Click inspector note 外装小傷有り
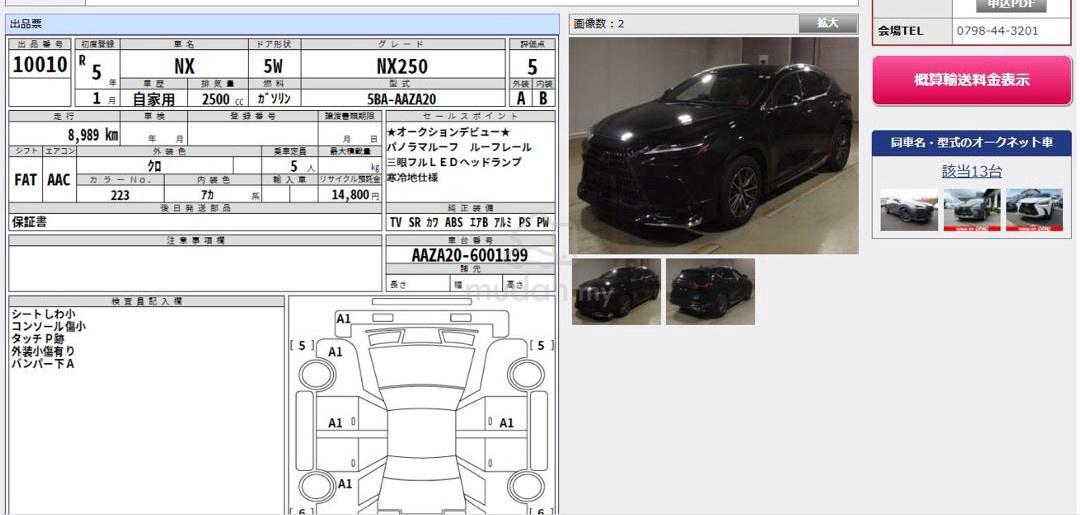This screenshot has height=515, width=1080. [x=43, y=351]
